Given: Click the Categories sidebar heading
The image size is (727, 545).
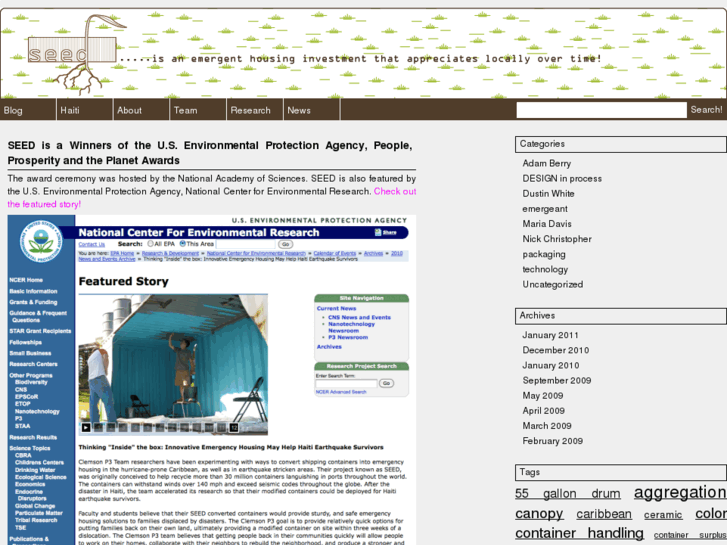Looking at the screenshot, I should point(620,144).
